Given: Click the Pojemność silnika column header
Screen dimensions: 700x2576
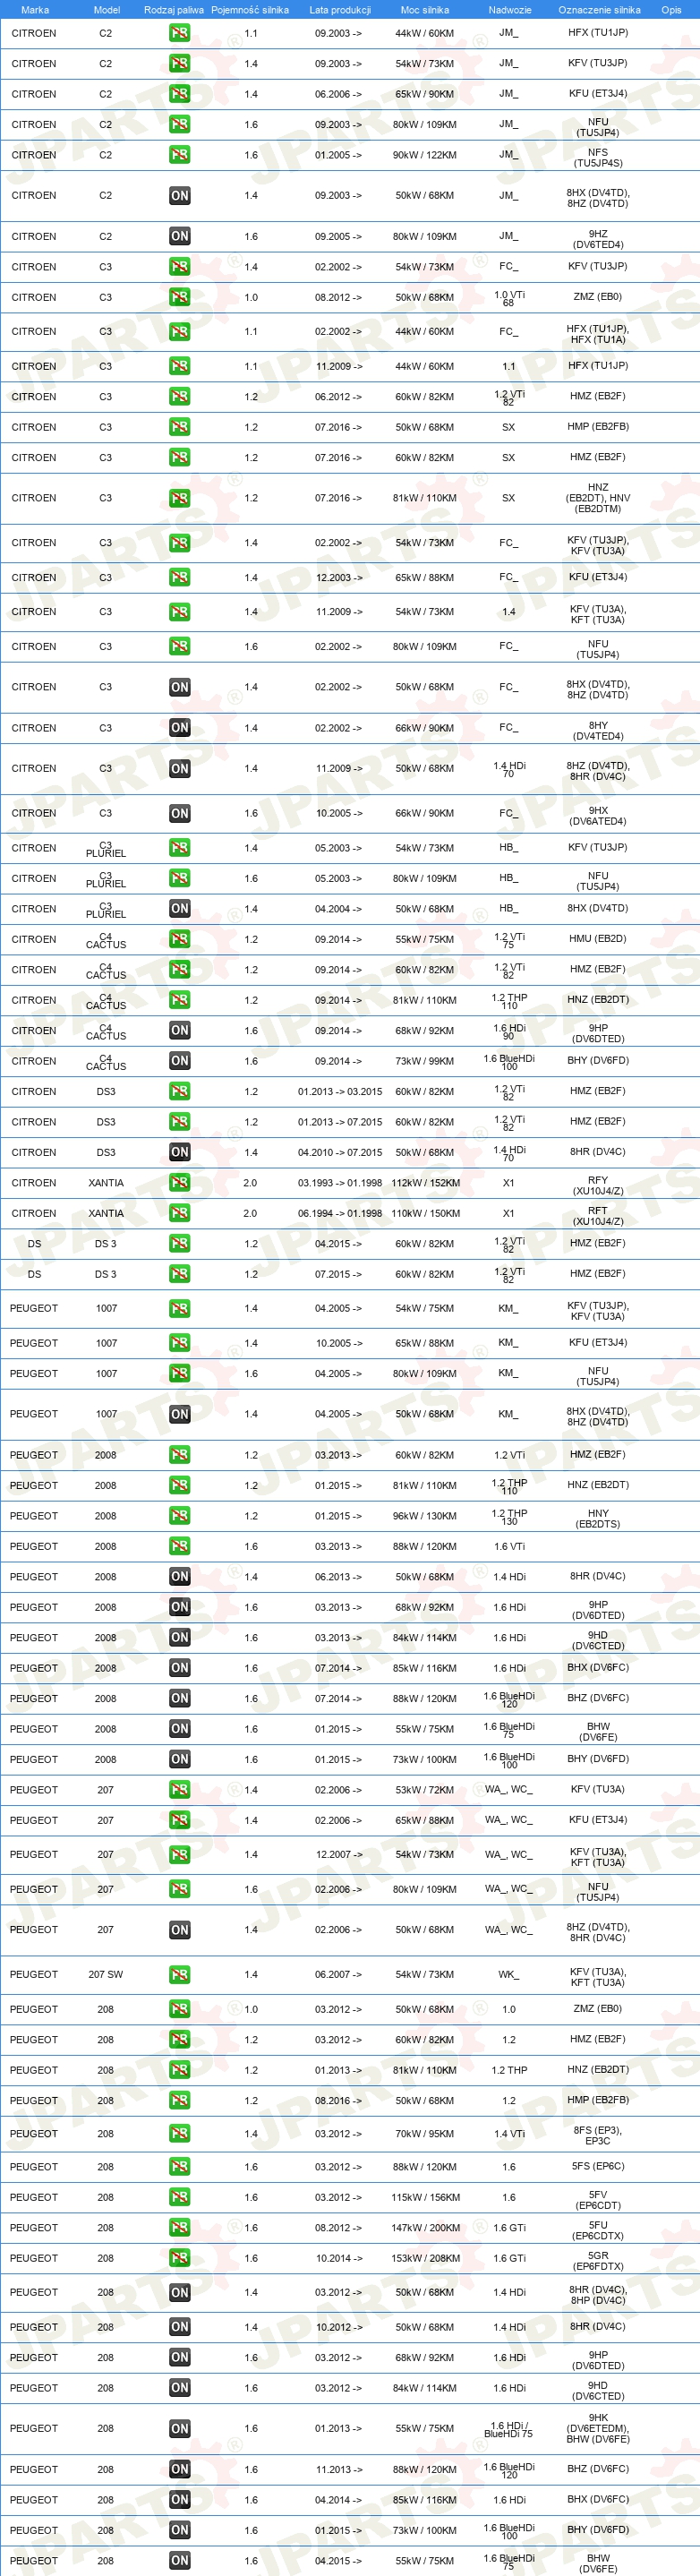Looking at the screenshot, I should 250,10.
